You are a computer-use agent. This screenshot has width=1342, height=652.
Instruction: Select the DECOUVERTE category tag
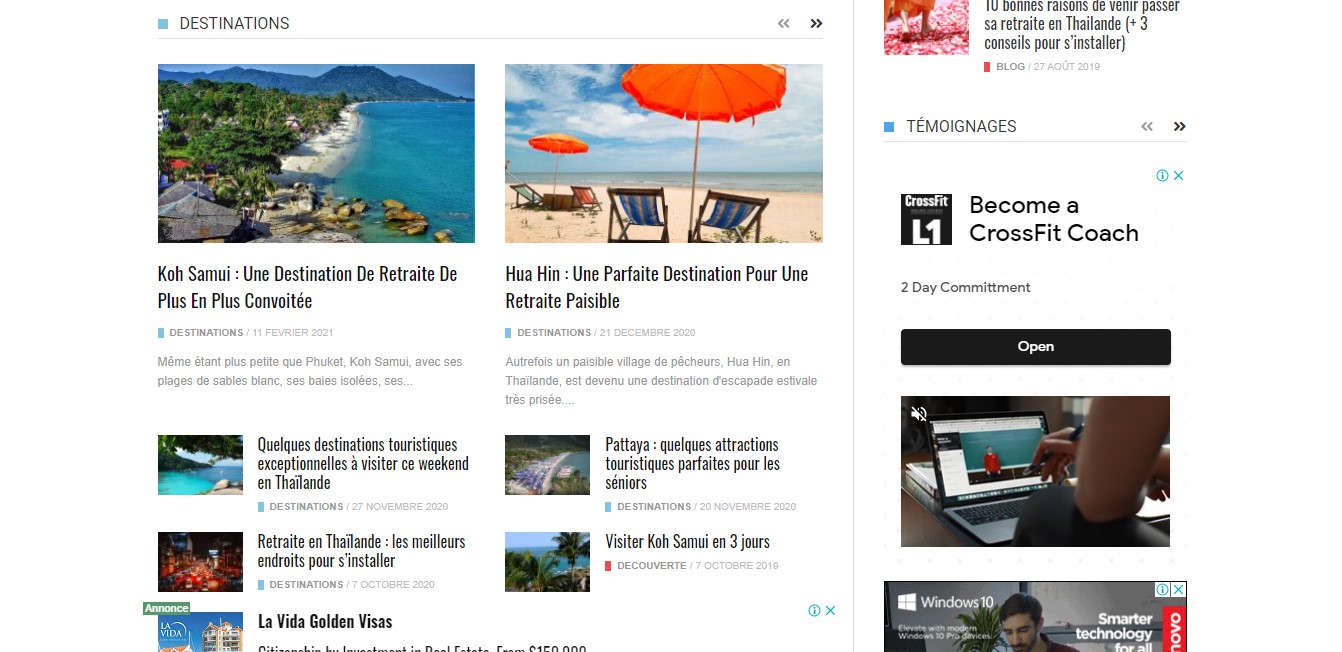tap(651, 566)
